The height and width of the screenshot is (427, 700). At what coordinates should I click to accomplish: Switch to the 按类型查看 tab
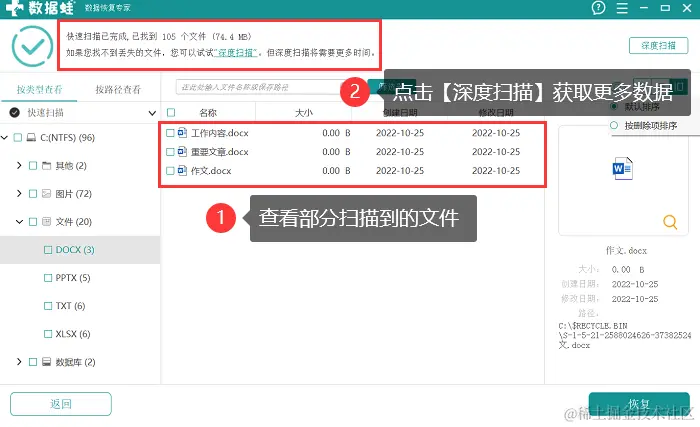click(39, 89)
